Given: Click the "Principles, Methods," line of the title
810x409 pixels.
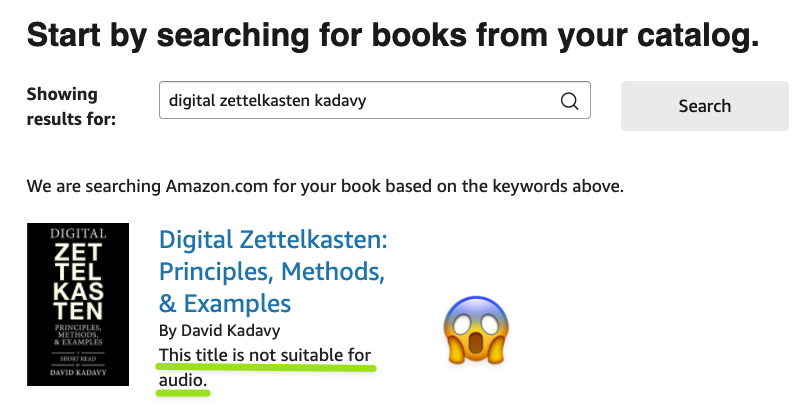Looking at the screenshot, I should (272, 271).
